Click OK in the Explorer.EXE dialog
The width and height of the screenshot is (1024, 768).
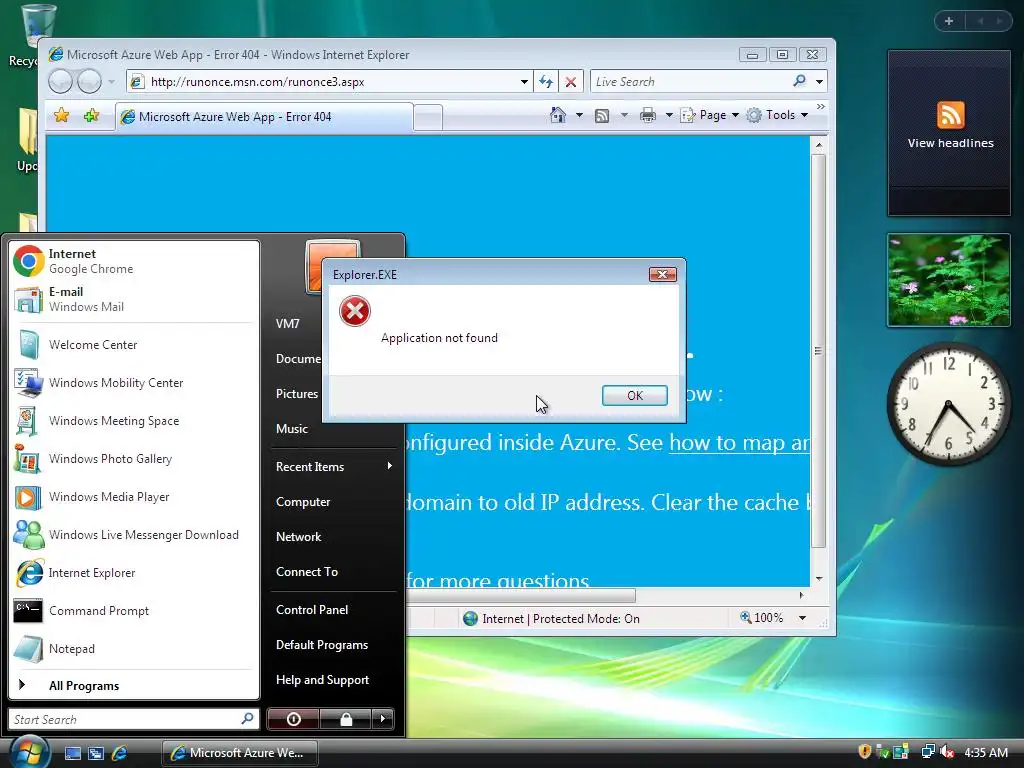point(634,395)
